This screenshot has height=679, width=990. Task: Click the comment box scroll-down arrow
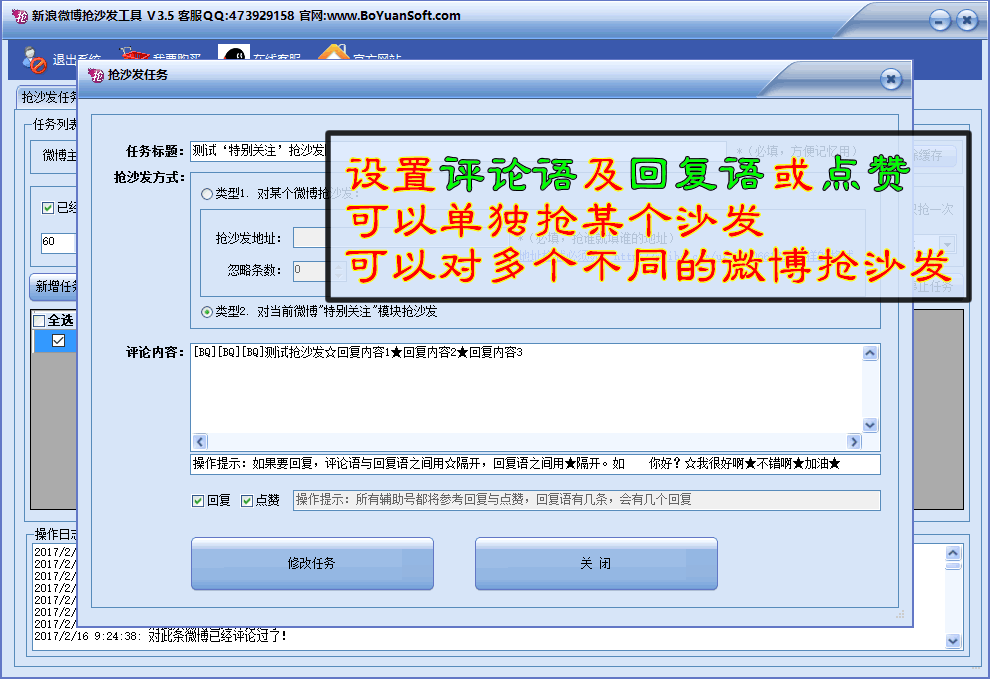click(x=870, y=425)
